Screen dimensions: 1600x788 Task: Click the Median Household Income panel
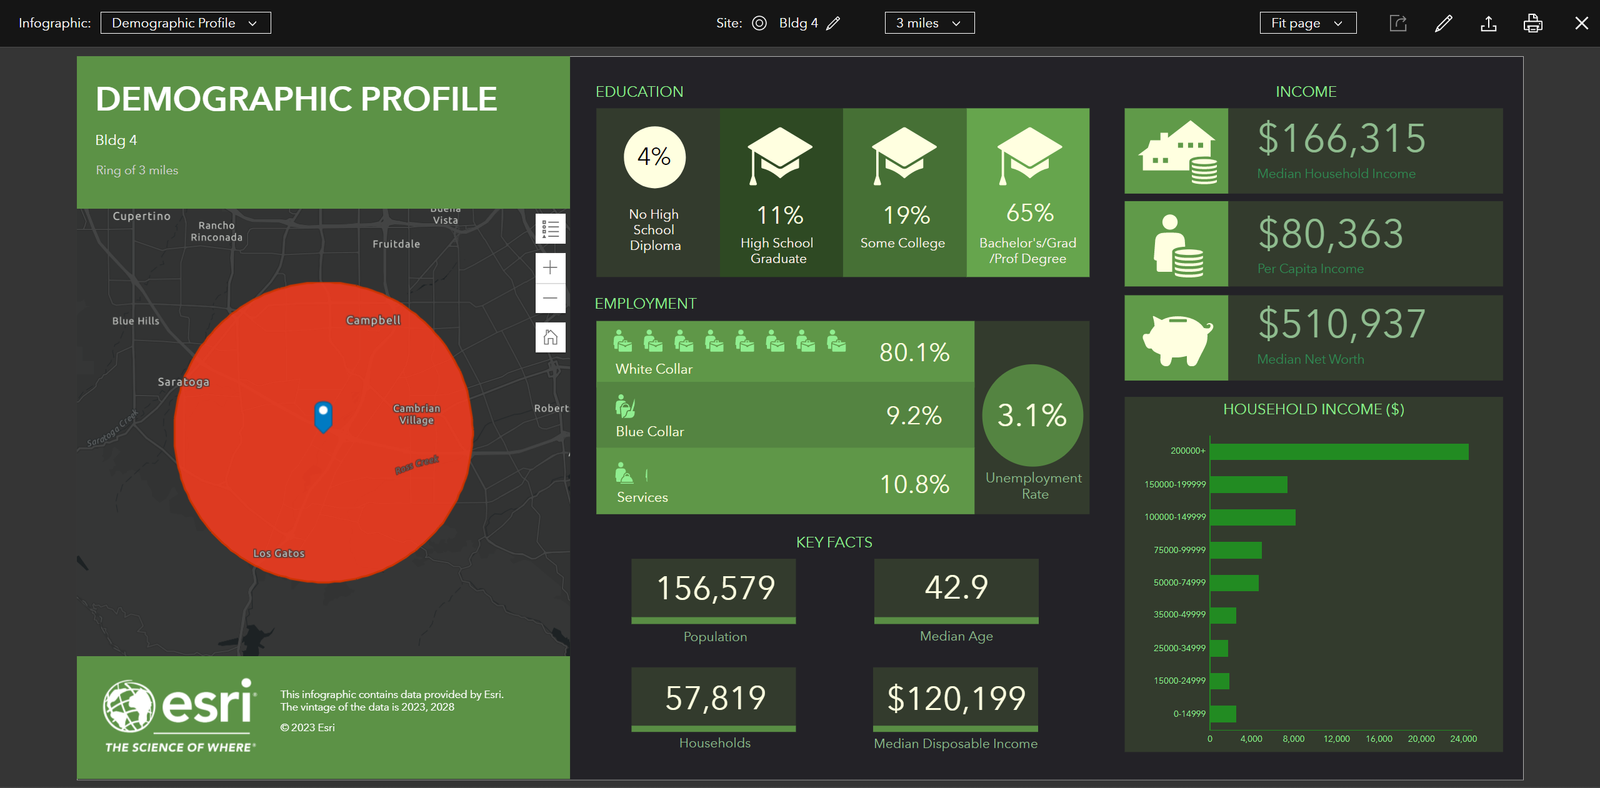click(1313, 151)
